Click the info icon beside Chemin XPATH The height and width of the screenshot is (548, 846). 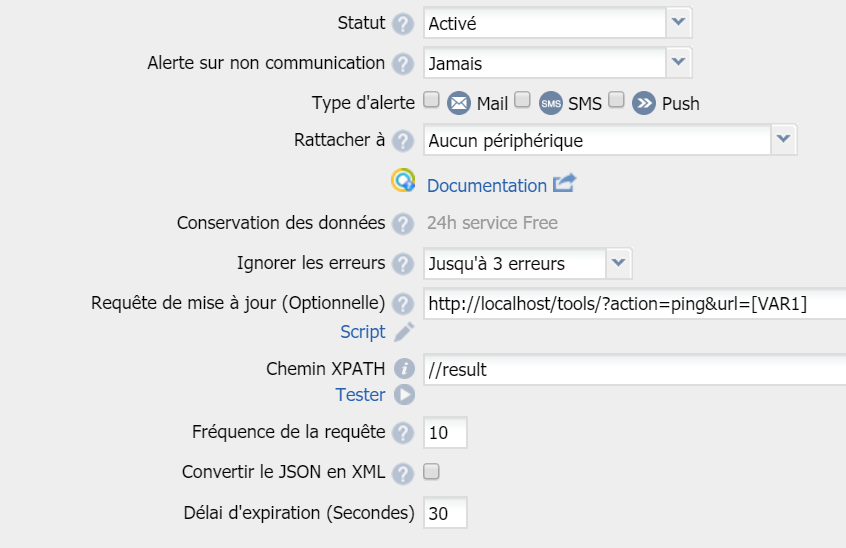tap(403, 369)
